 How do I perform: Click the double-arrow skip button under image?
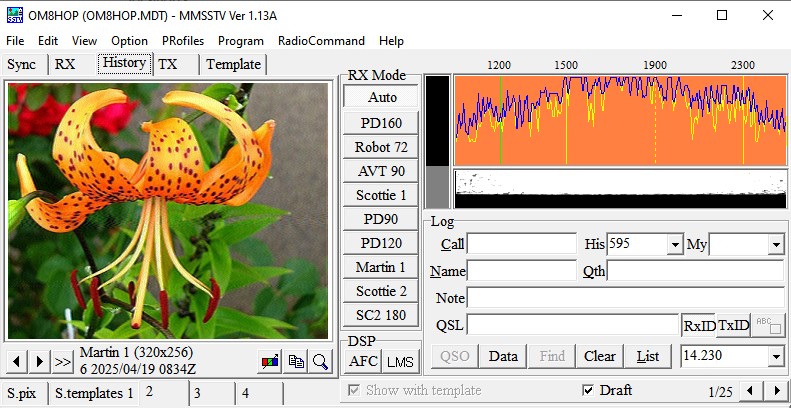coord(63,361)
